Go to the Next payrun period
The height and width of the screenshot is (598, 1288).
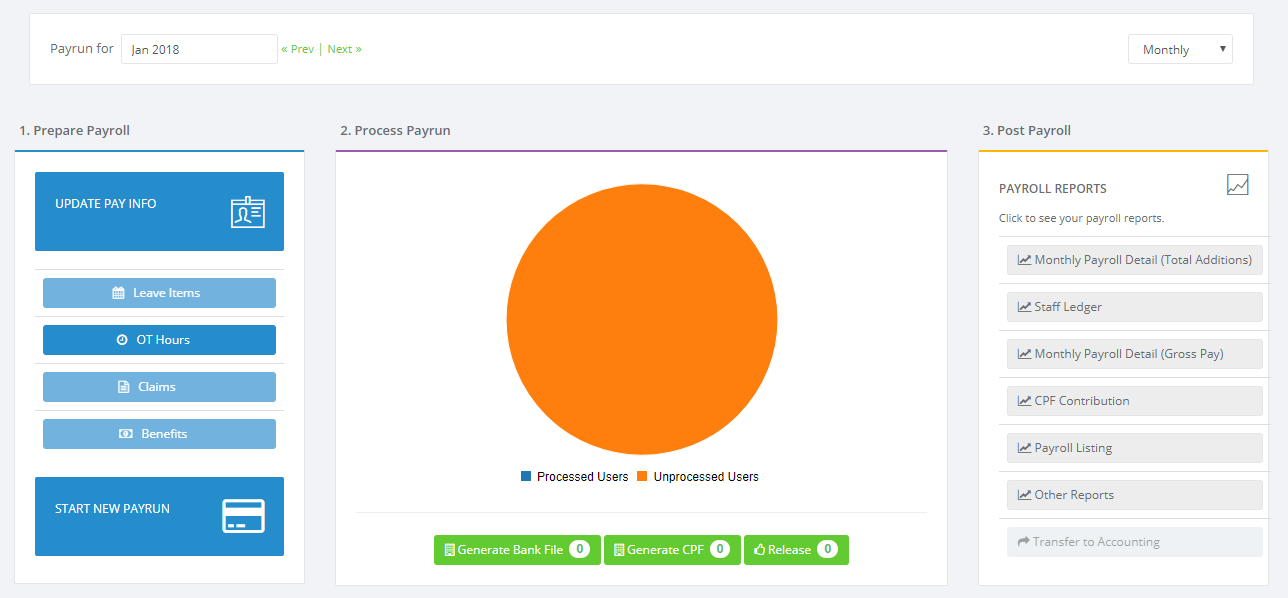[344, 49]
